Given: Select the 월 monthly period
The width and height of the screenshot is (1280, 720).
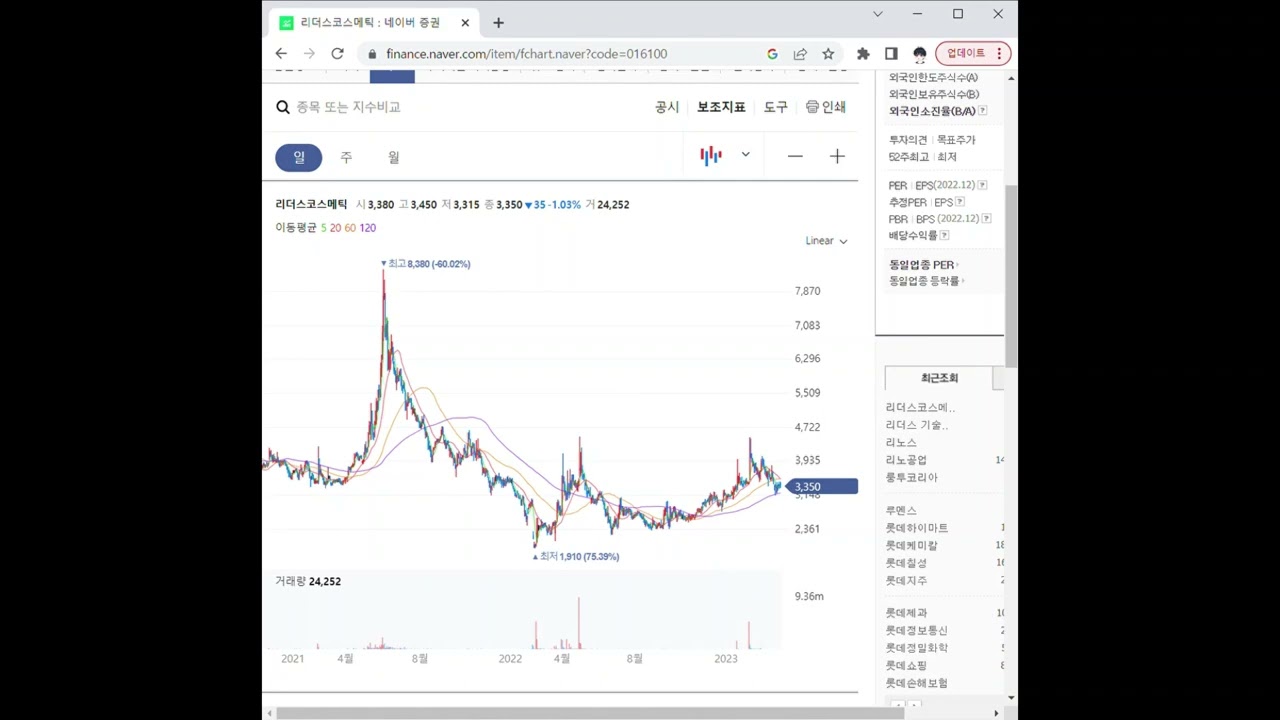Looking at the screenshot, I should pyautogui.click(x=394, y=157).
